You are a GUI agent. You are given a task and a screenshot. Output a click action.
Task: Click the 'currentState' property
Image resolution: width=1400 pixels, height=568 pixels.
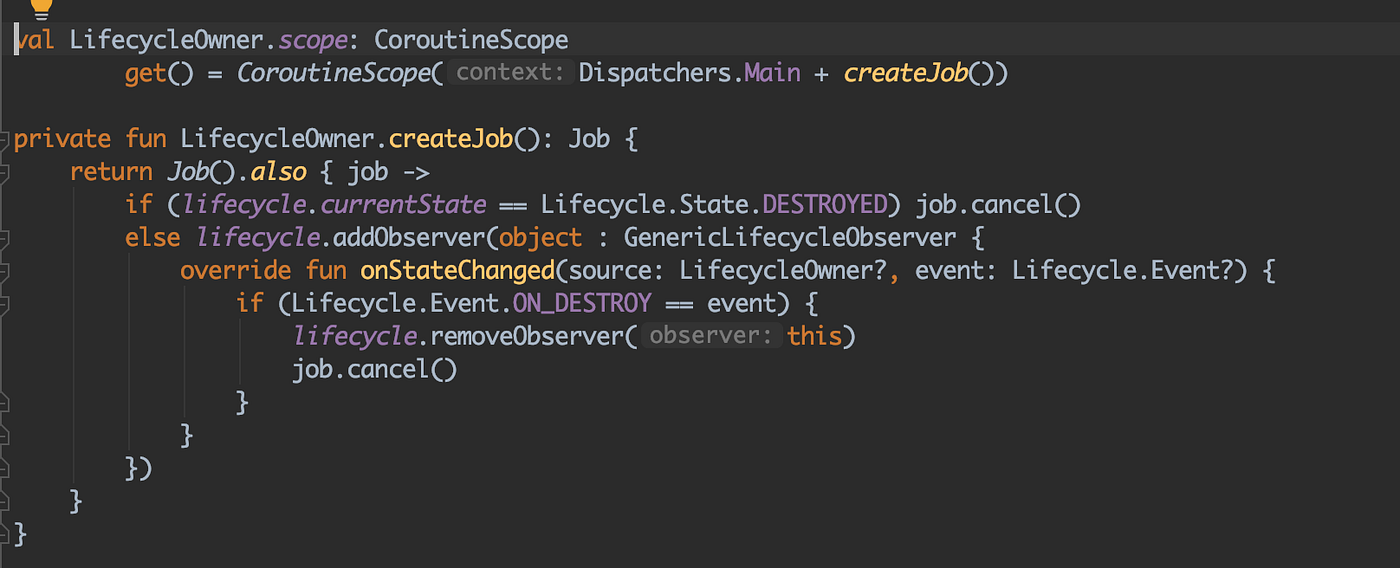point(403,205)
